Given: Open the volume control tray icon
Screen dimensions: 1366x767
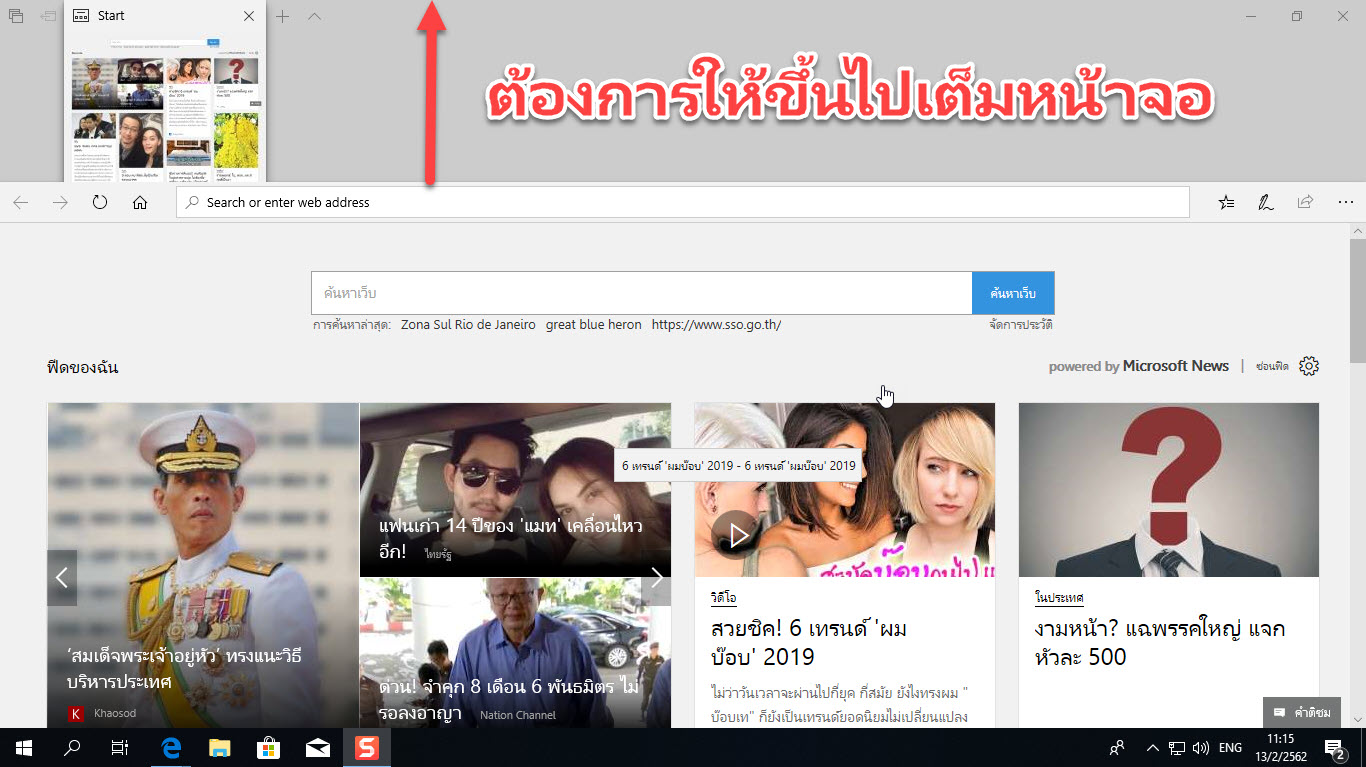Looking at the screenshot, I should point(1201,747).
